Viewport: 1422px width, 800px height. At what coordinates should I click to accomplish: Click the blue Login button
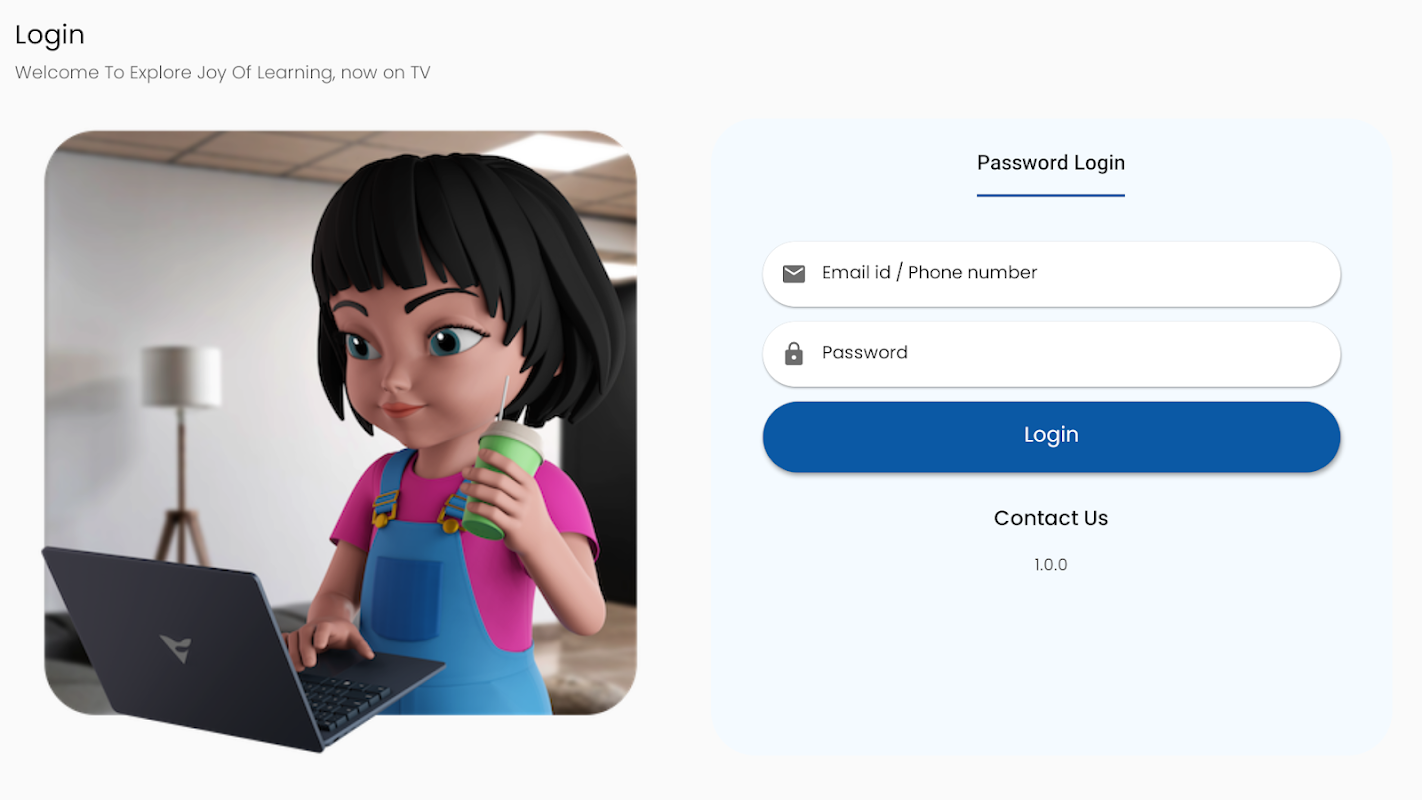[x=1051, y=436]
